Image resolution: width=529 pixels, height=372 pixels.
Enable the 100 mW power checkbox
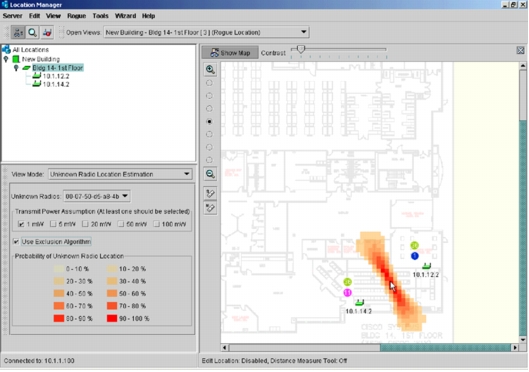[x=156, y=224]
